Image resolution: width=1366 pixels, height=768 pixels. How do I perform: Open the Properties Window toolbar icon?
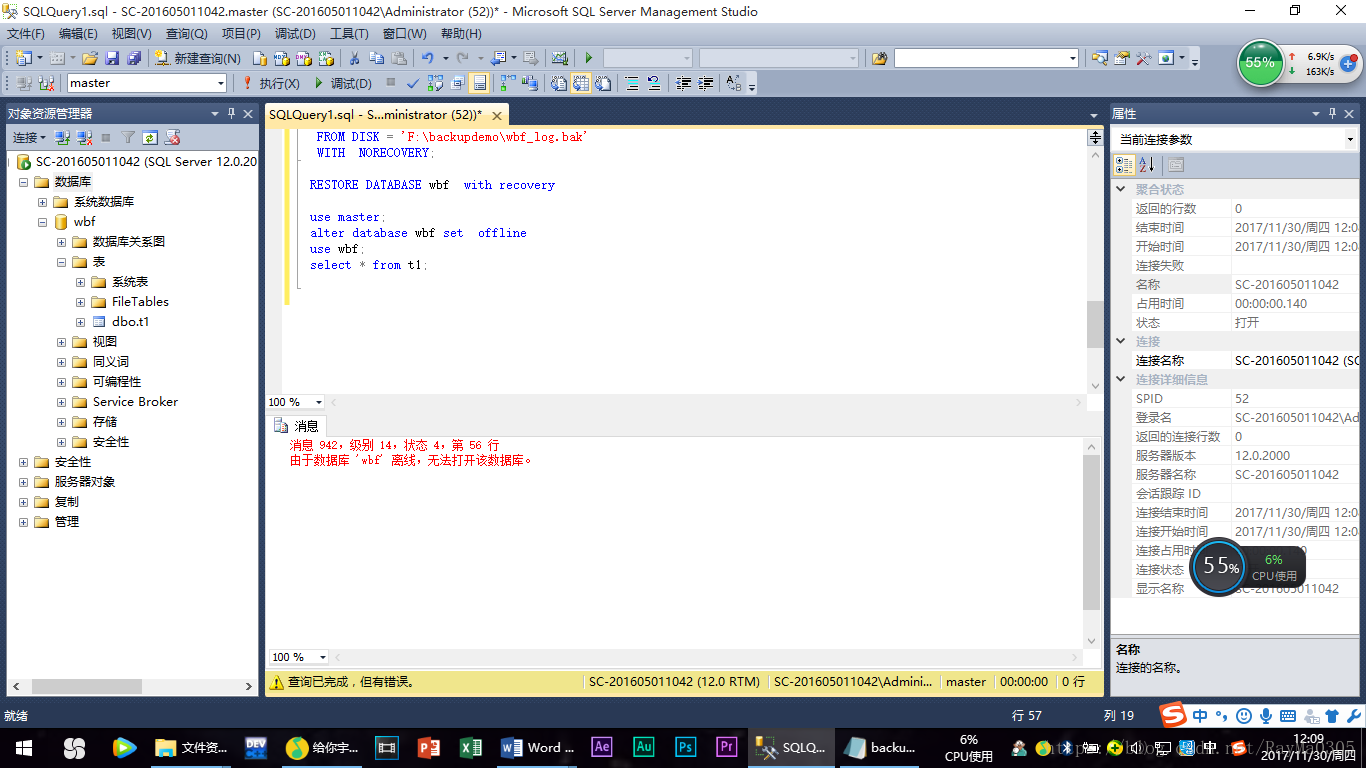pyautogui.click(x=1121, y=58)
